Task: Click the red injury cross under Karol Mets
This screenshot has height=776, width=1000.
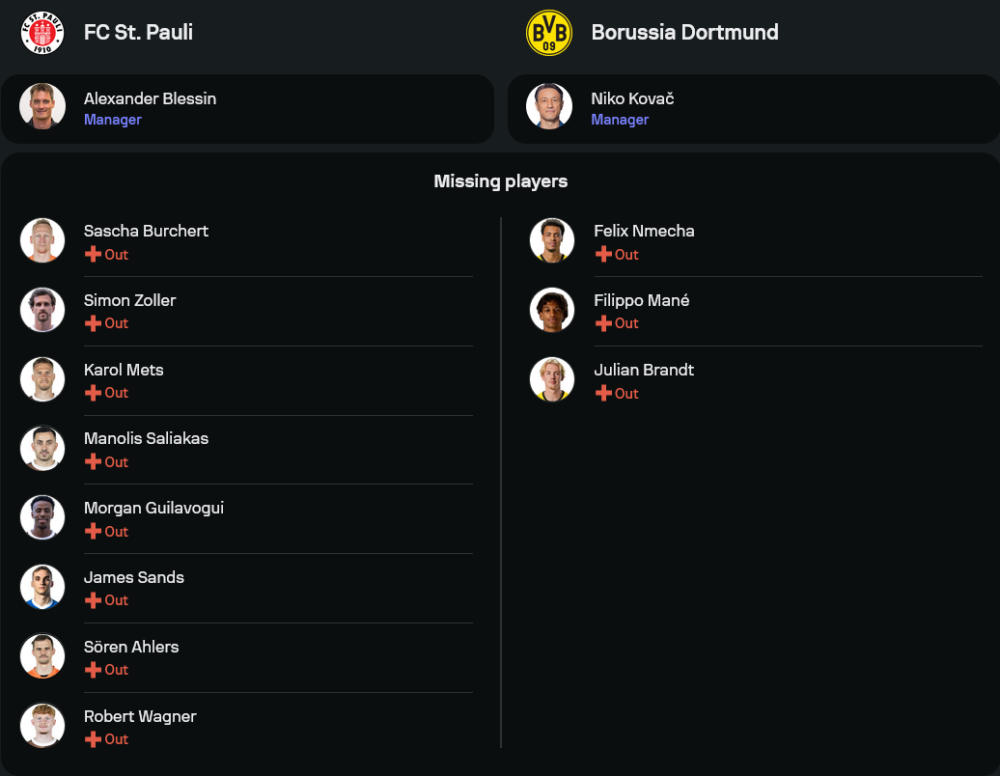Action: pos(93,393)
